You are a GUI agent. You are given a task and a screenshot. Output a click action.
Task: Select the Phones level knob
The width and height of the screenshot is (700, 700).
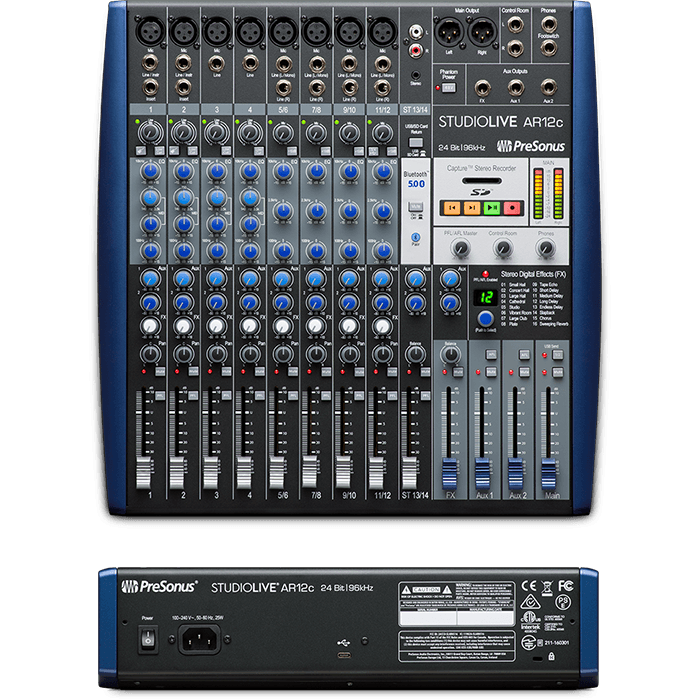tap(546, 248)
